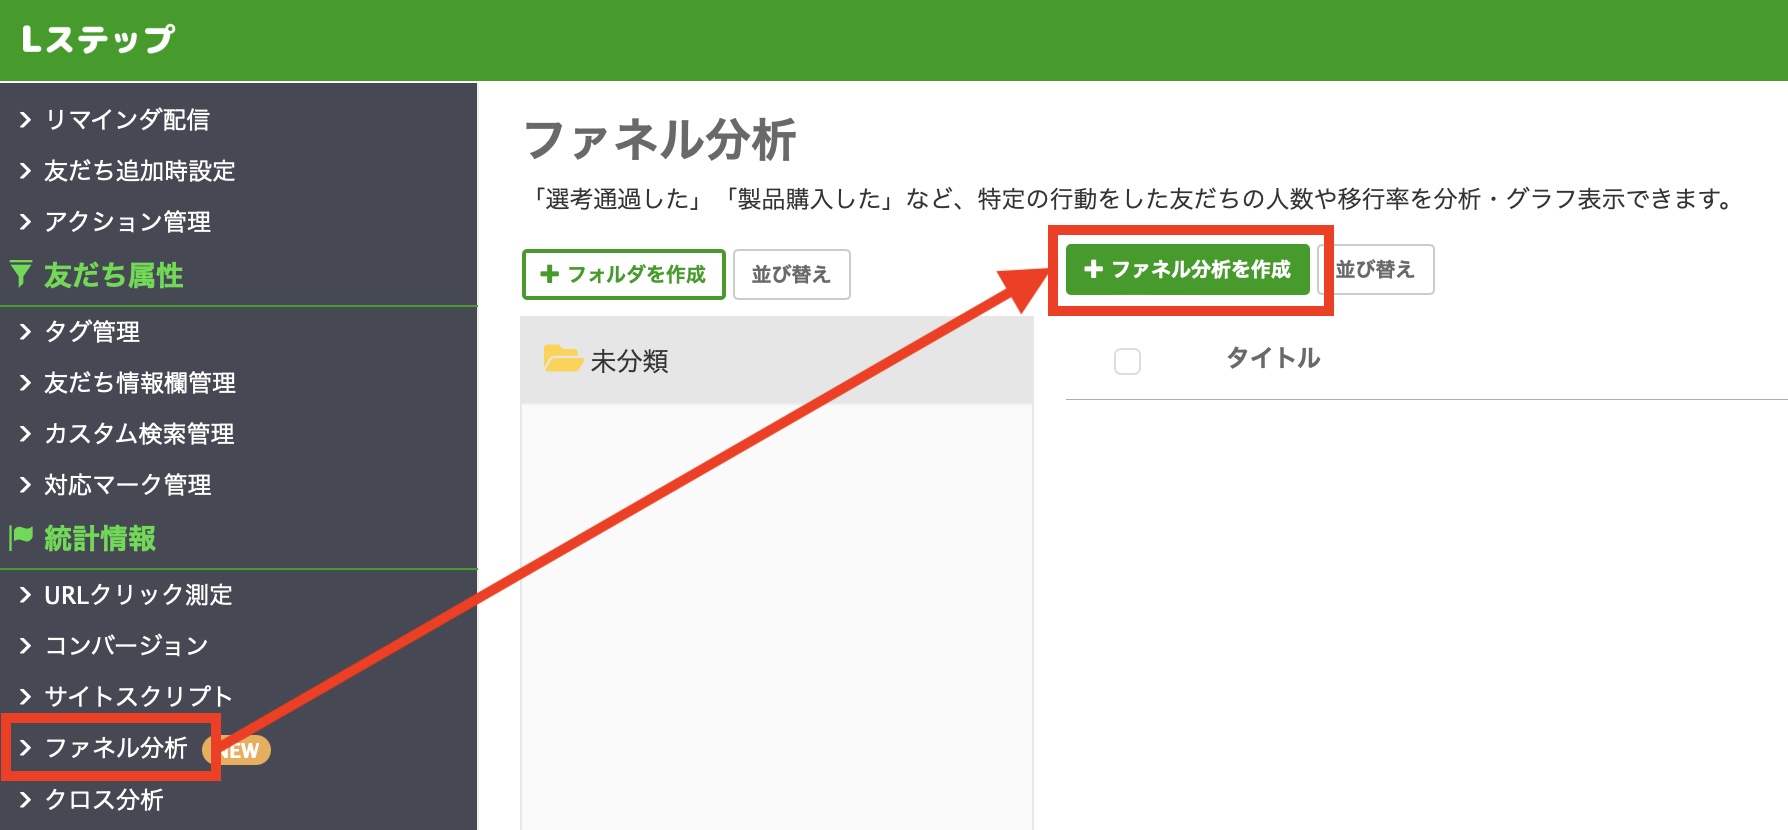Click the funnel icon beside 友だち属性
The image size is (1788, 830).
click(21, 274)
